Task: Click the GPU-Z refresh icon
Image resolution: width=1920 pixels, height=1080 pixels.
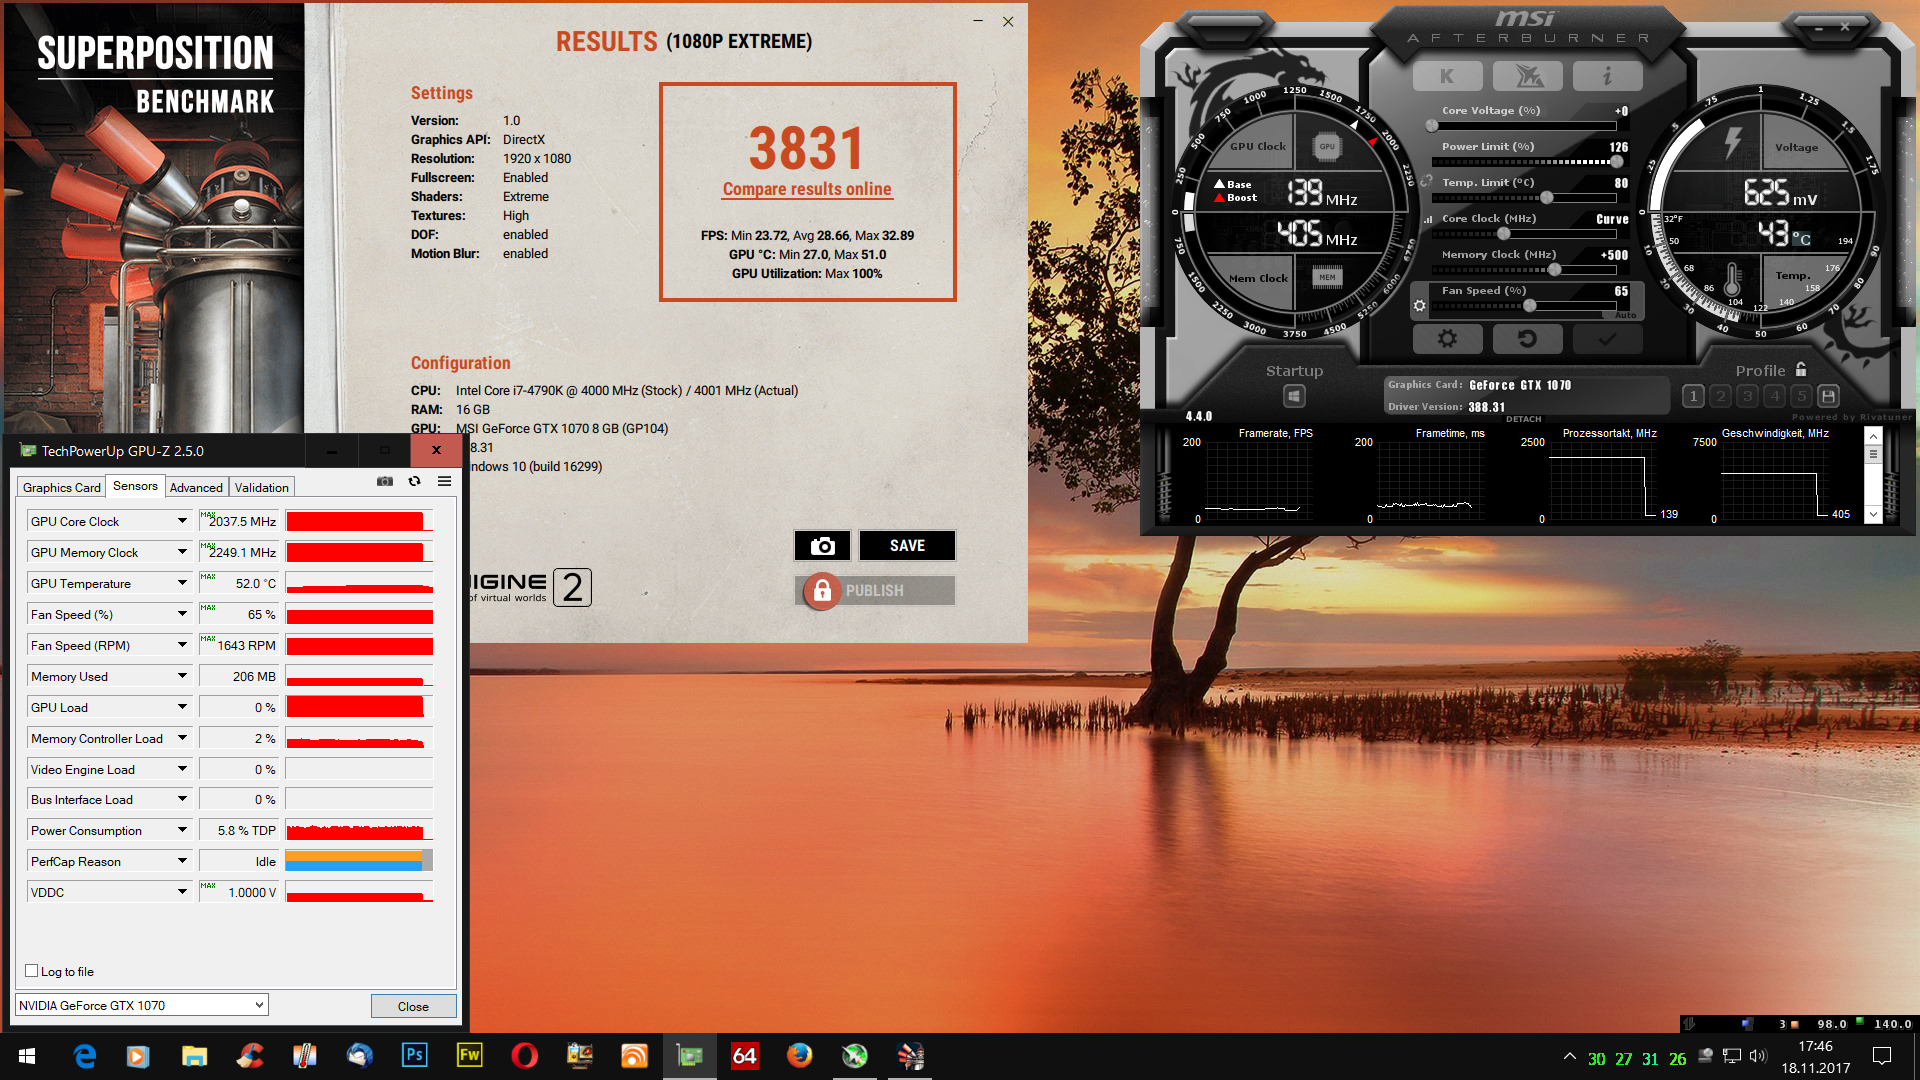Action: tap(414, 482)
